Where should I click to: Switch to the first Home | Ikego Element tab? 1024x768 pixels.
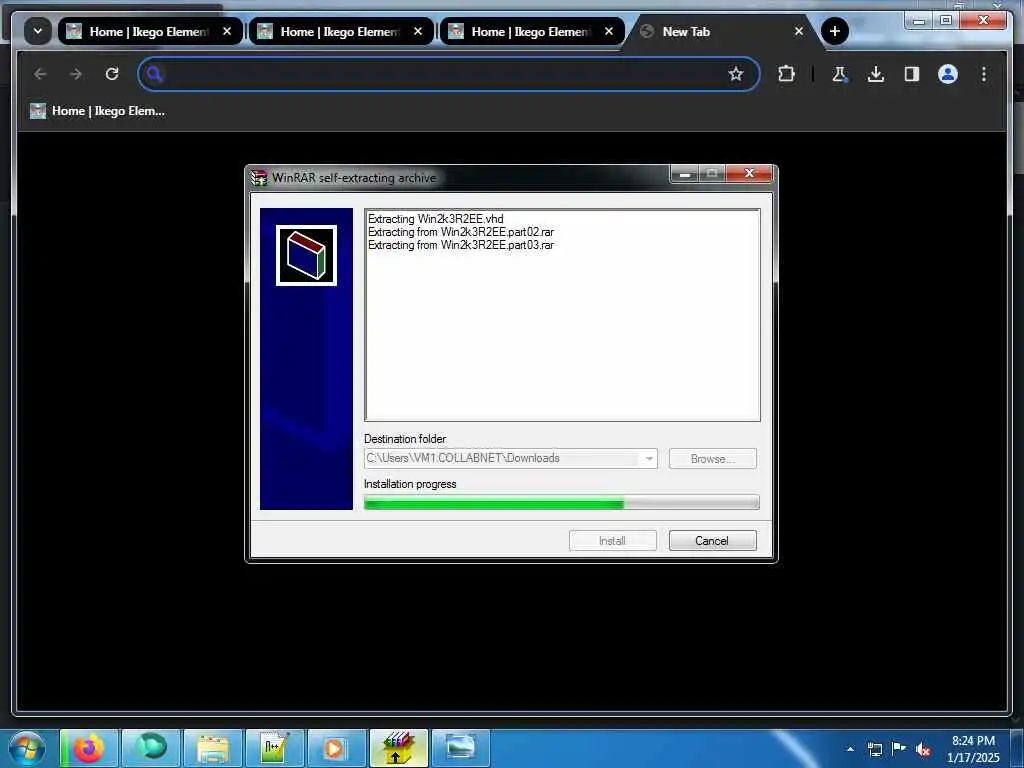pos(150,31)
